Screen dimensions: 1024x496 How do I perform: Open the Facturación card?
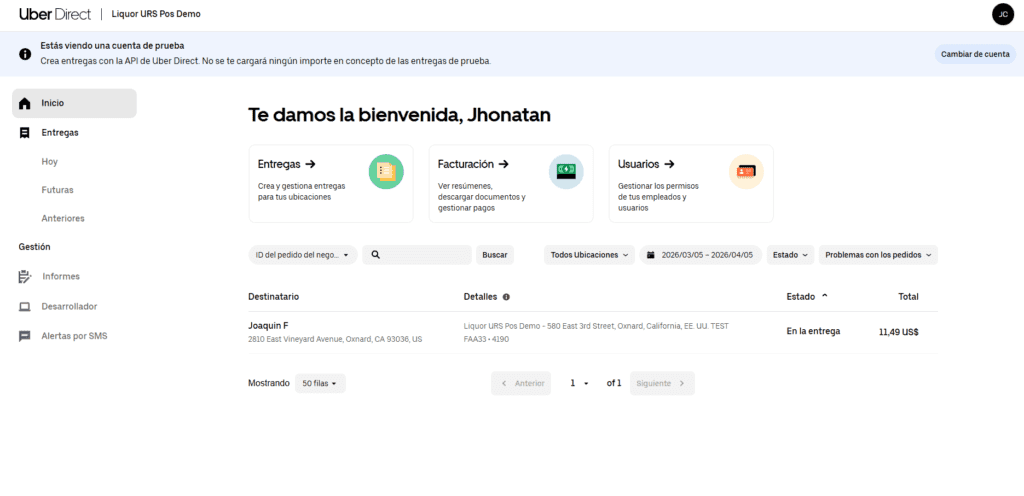pos(511,184)
